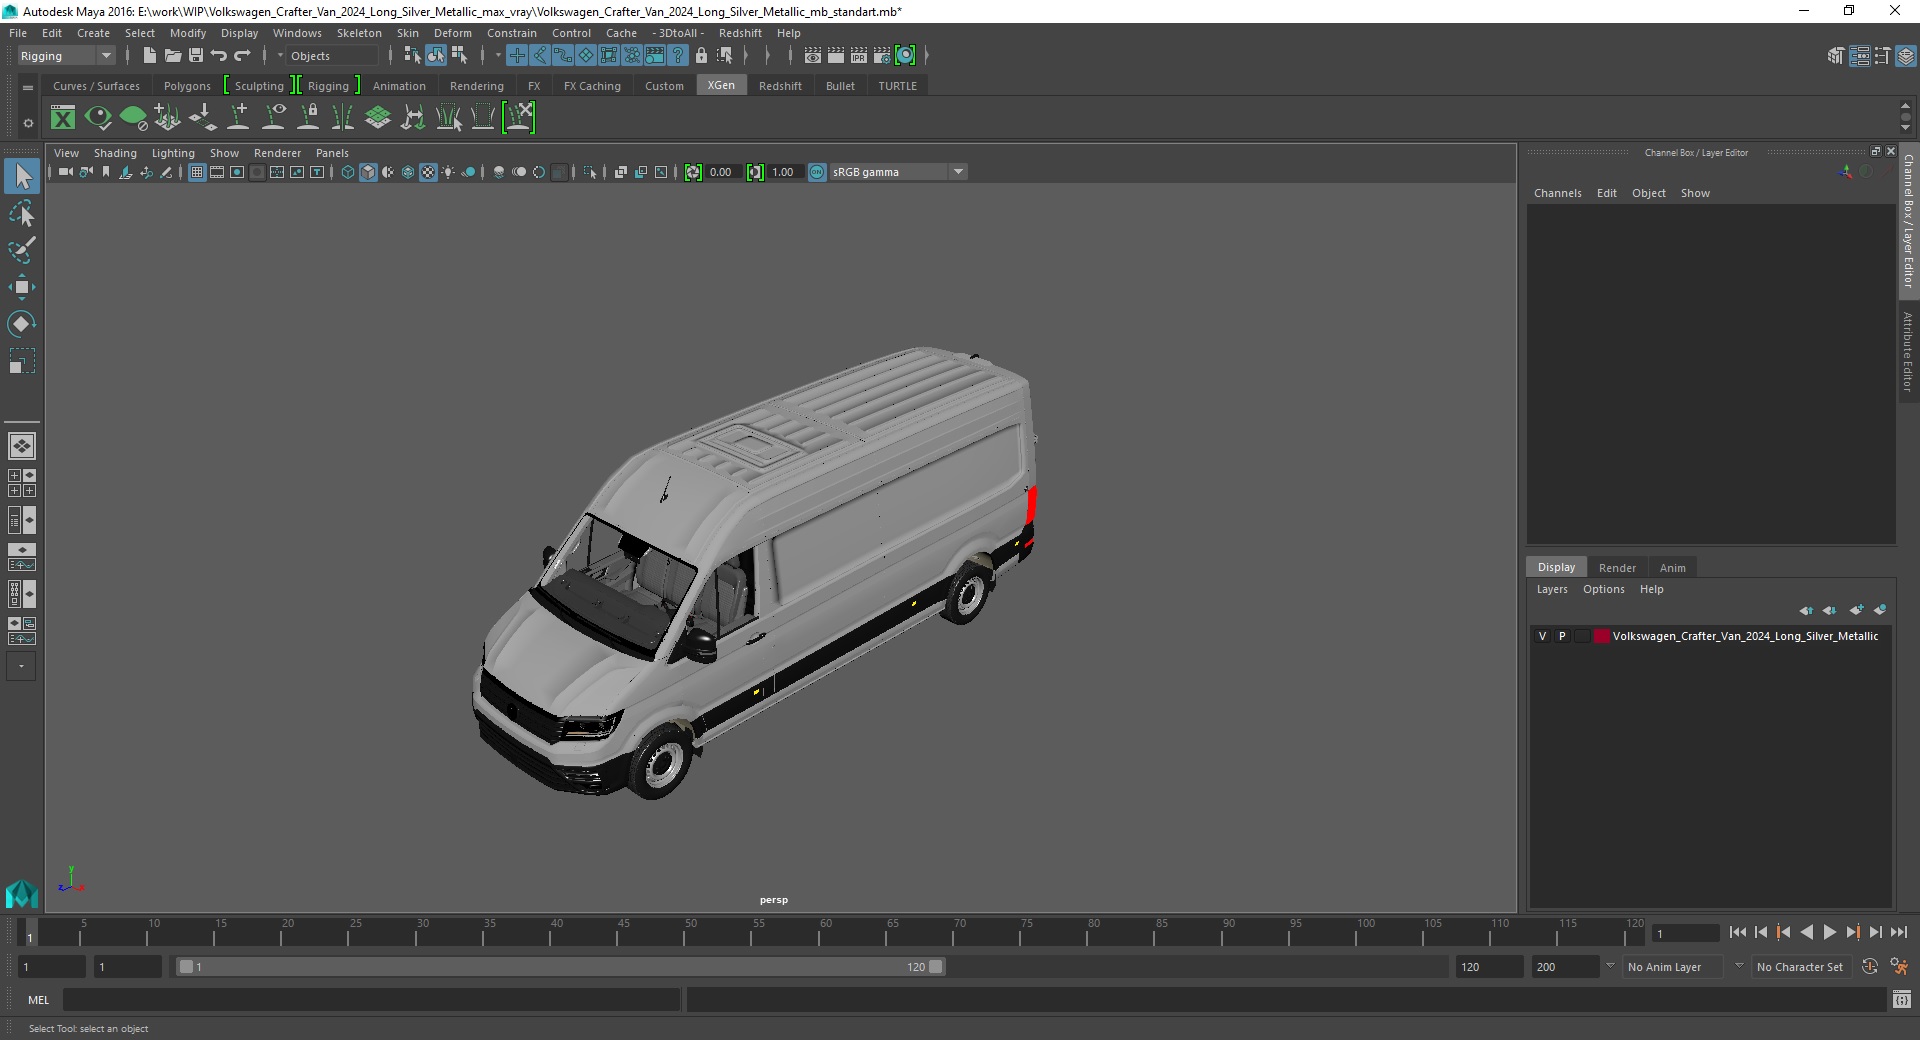This screenshot has height=1040, width=1920.
Task: Activate the Scale tool
Action: 22,360
